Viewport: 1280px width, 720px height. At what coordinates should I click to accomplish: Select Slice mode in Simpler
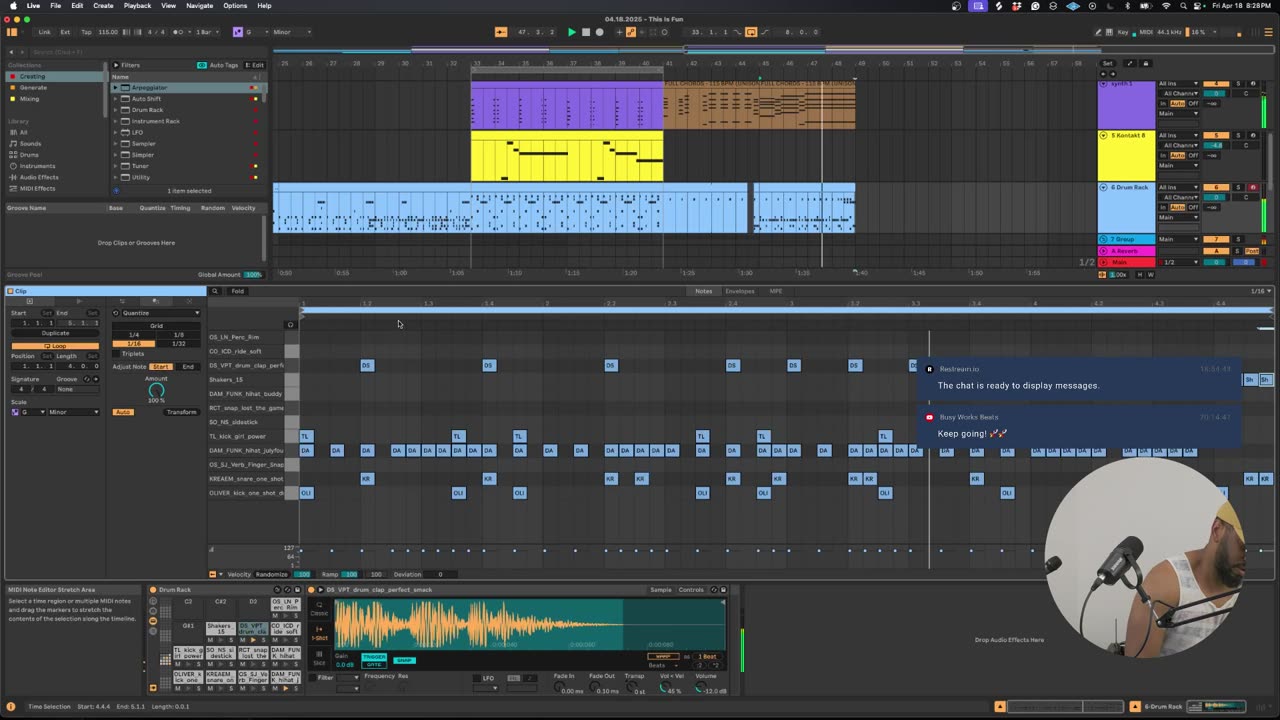[319, 659]
